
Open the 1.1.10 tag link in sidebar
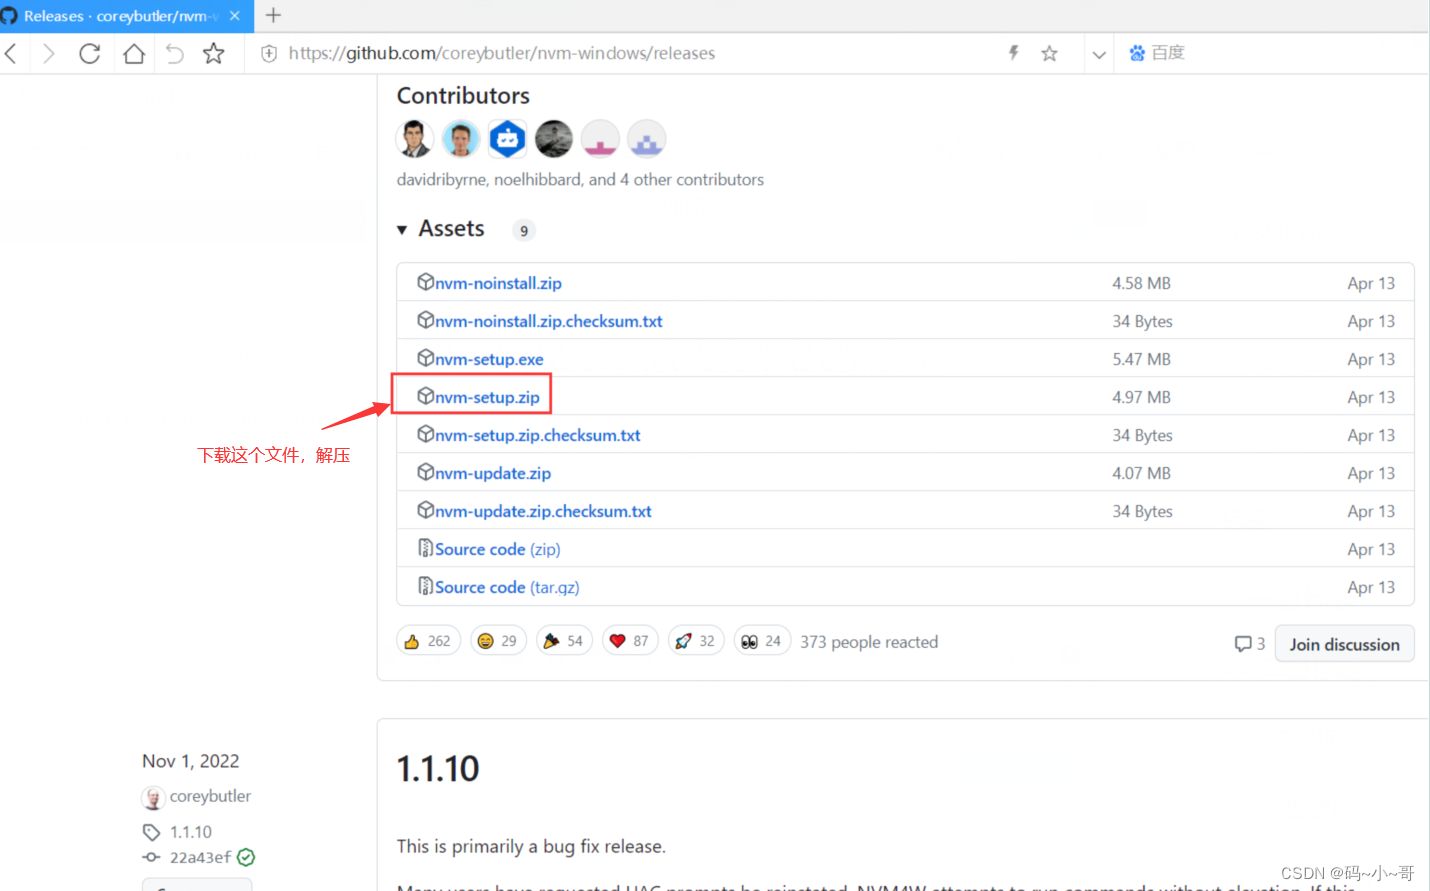coord(191,832)
